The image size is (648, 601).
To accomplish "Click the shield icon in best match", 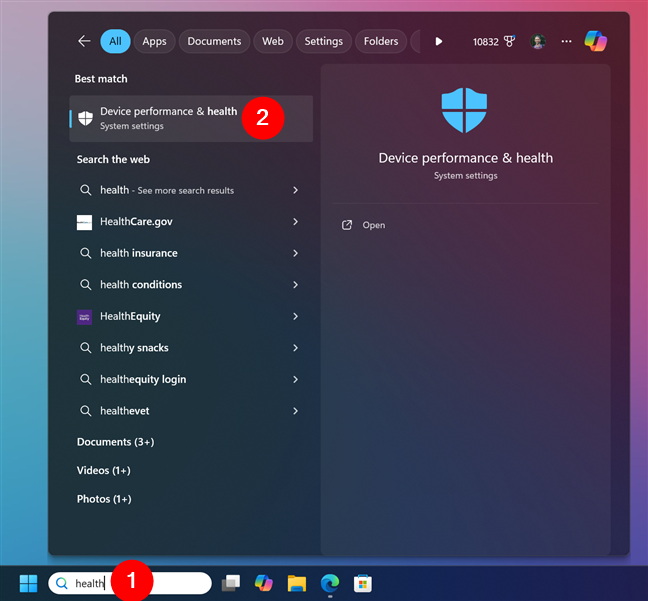I will pyautogui.click(x=86, y=119).
